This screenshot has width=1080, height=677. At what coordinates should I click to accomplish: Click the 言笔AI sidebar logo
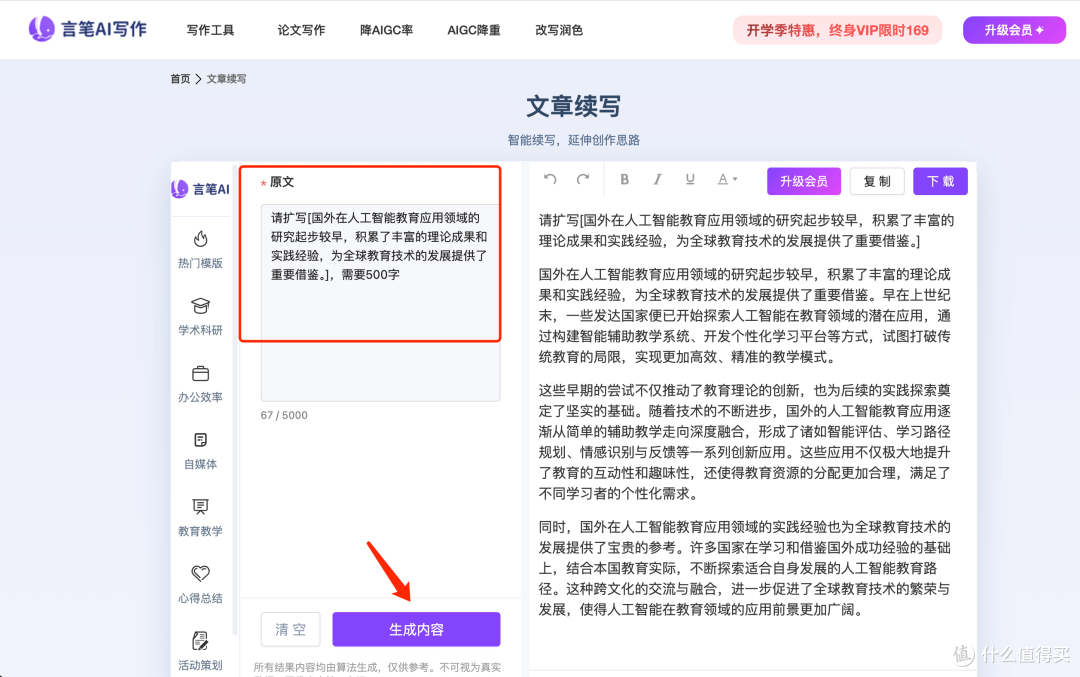pos(200,189)
